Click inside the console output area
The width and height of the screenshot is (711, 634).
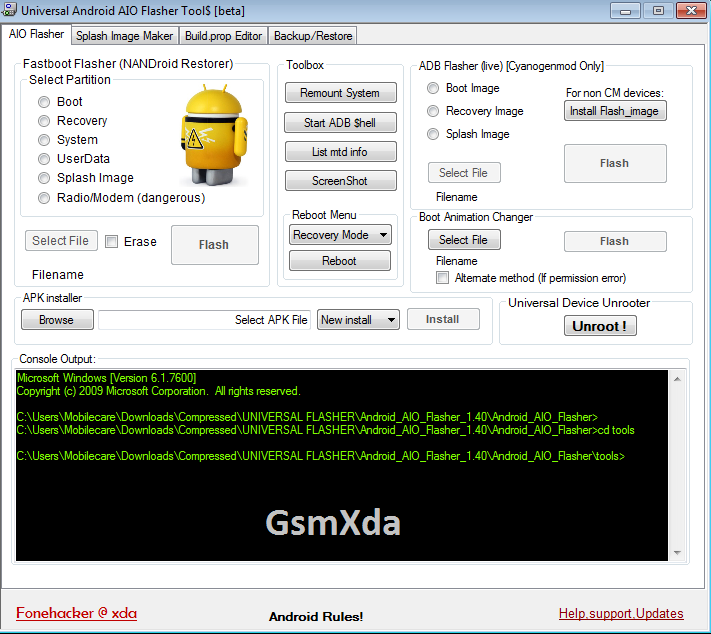point(342,466)
